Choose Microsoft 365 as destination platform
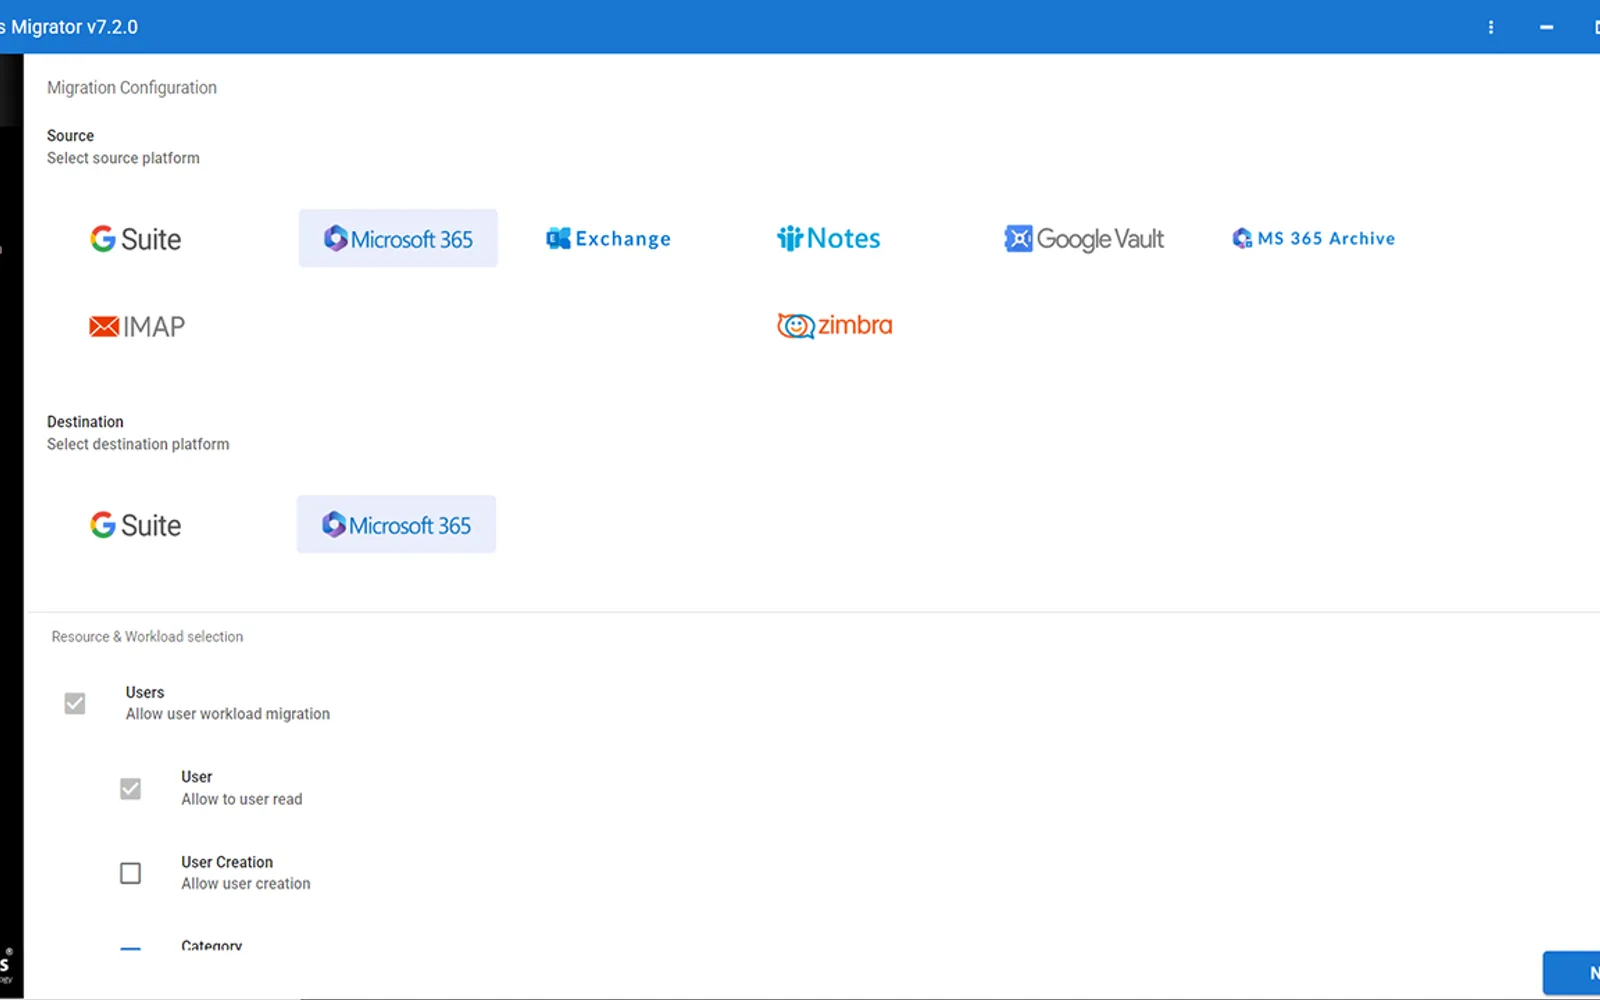1600x1000 pixels. [x=396, y=524]
